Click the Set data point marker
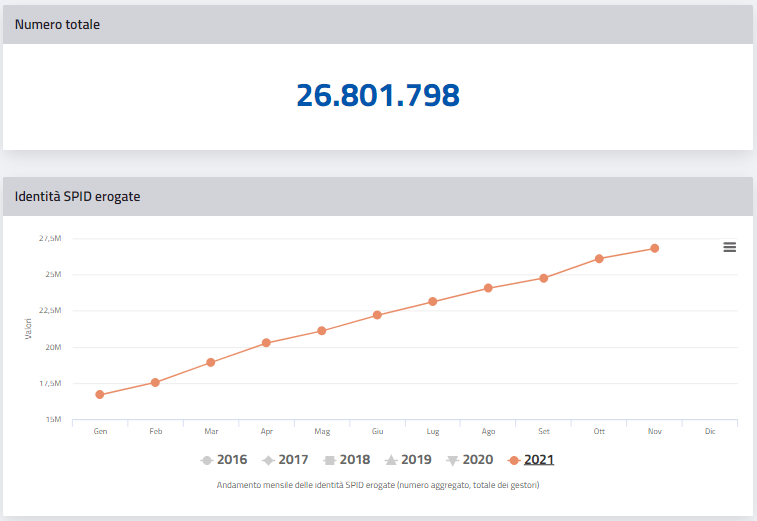757x521 pixels. point(544,278)
